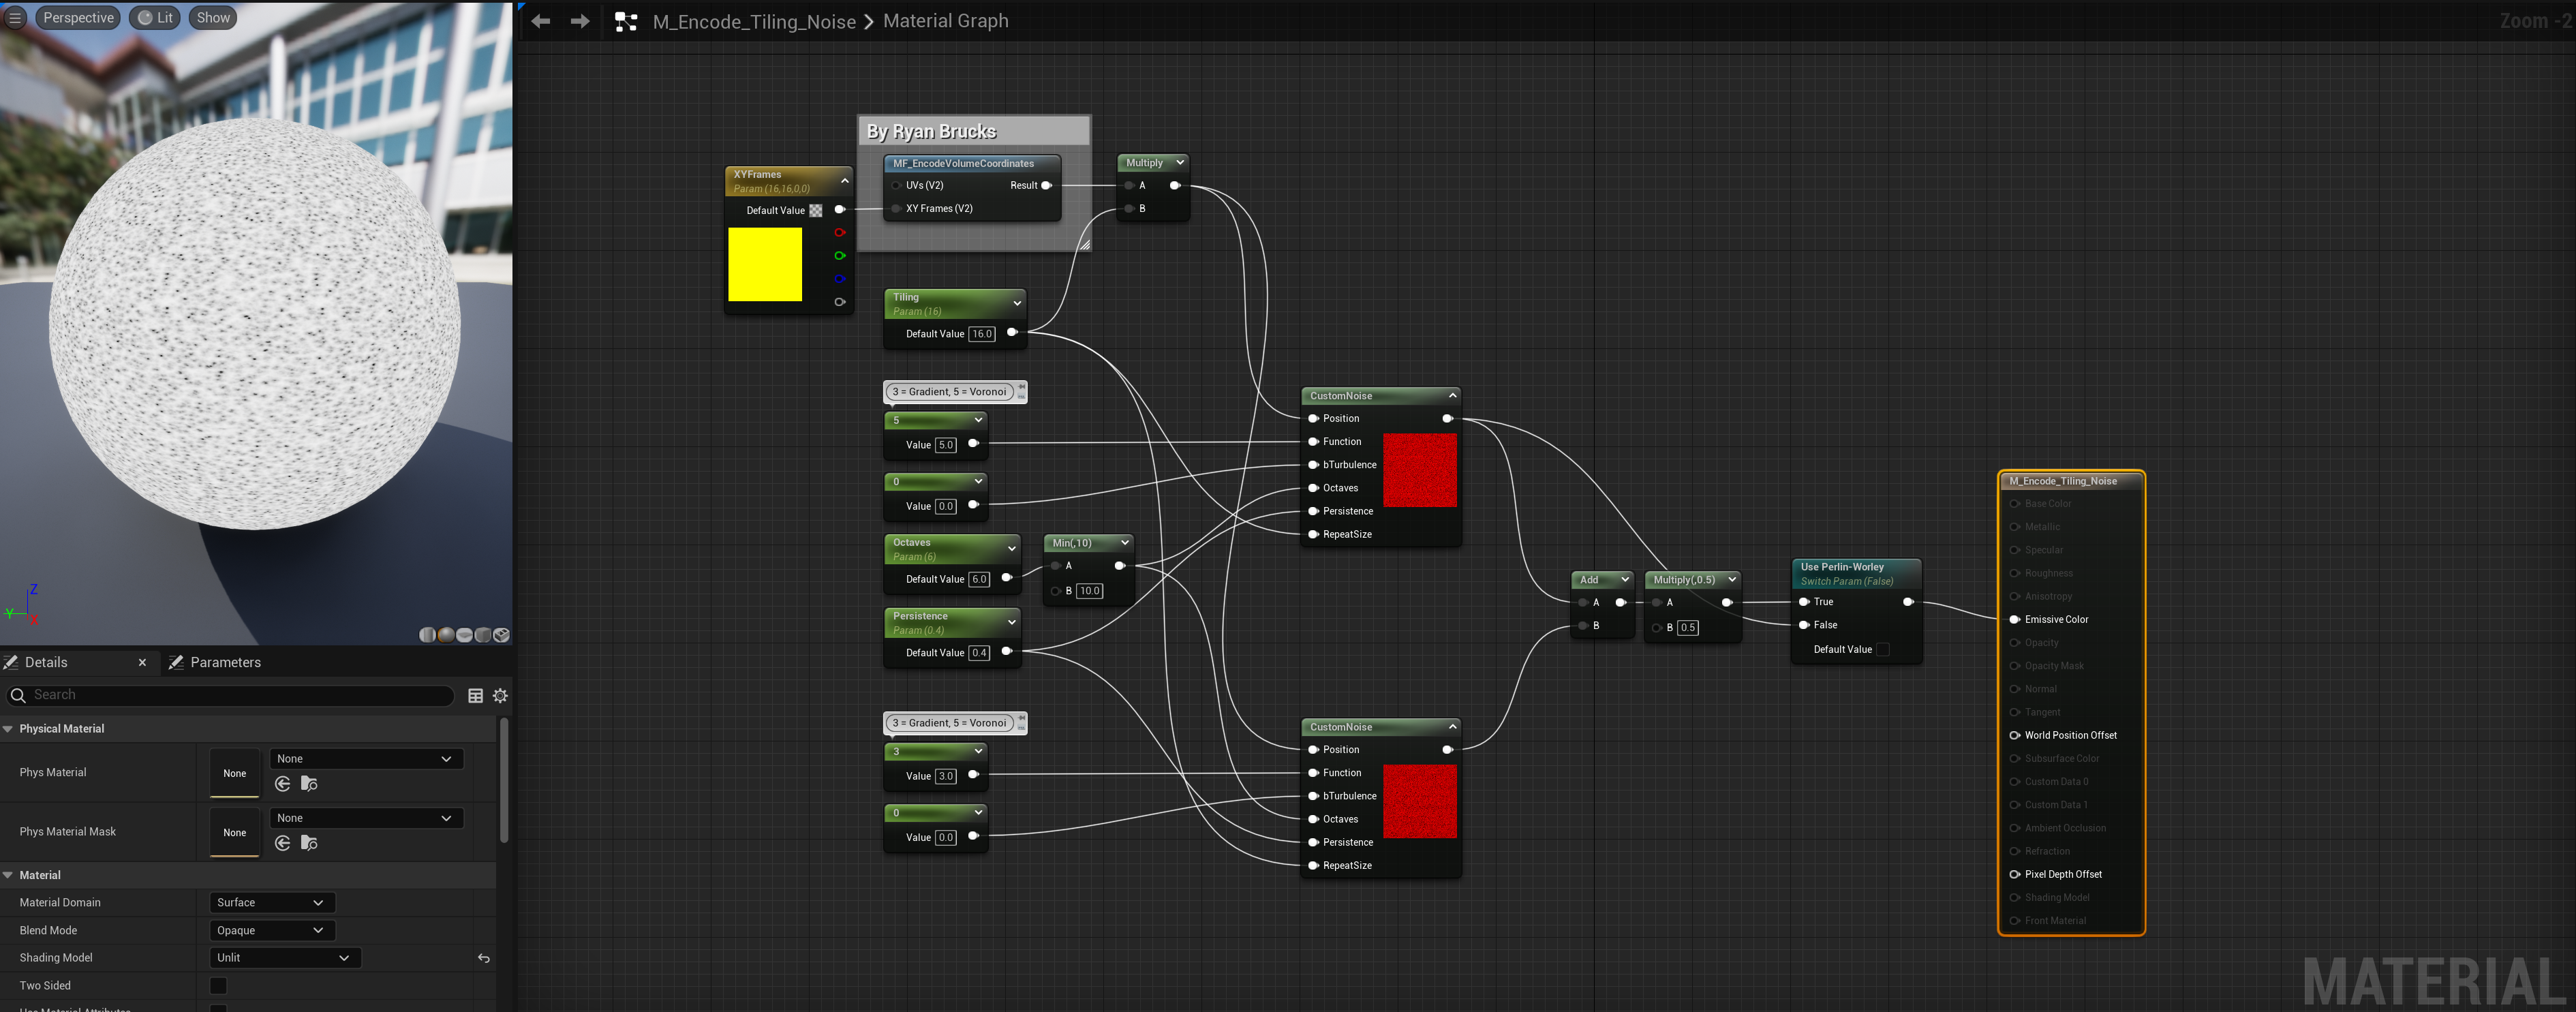
Task: Navigate back with the left arrow
Action: pos(541,21)
